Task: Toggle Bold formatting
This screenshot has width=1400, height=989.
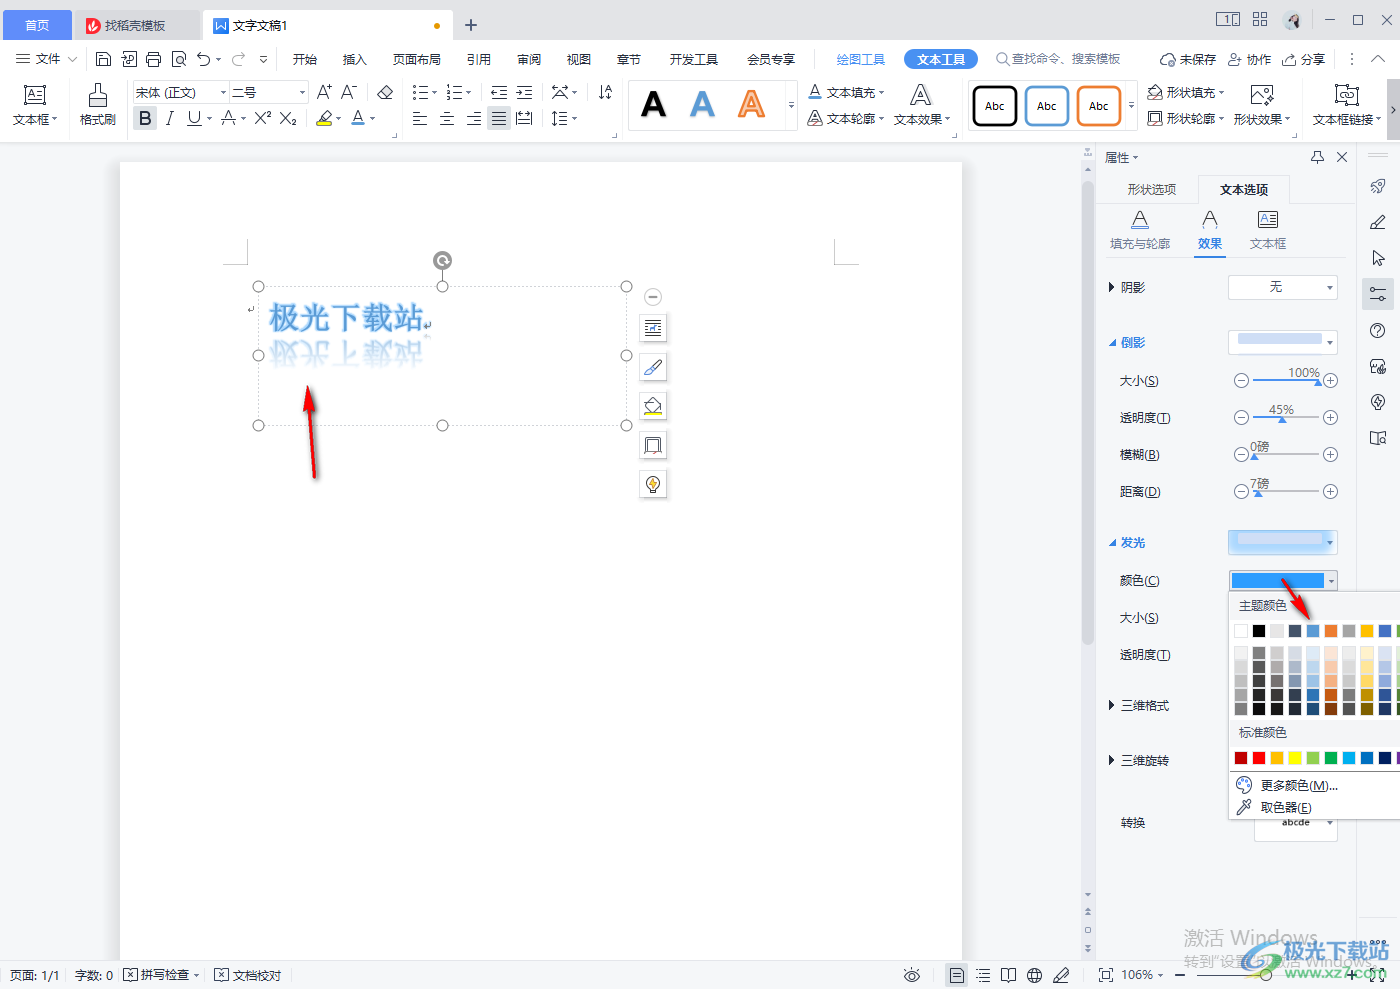Action: 145,118
